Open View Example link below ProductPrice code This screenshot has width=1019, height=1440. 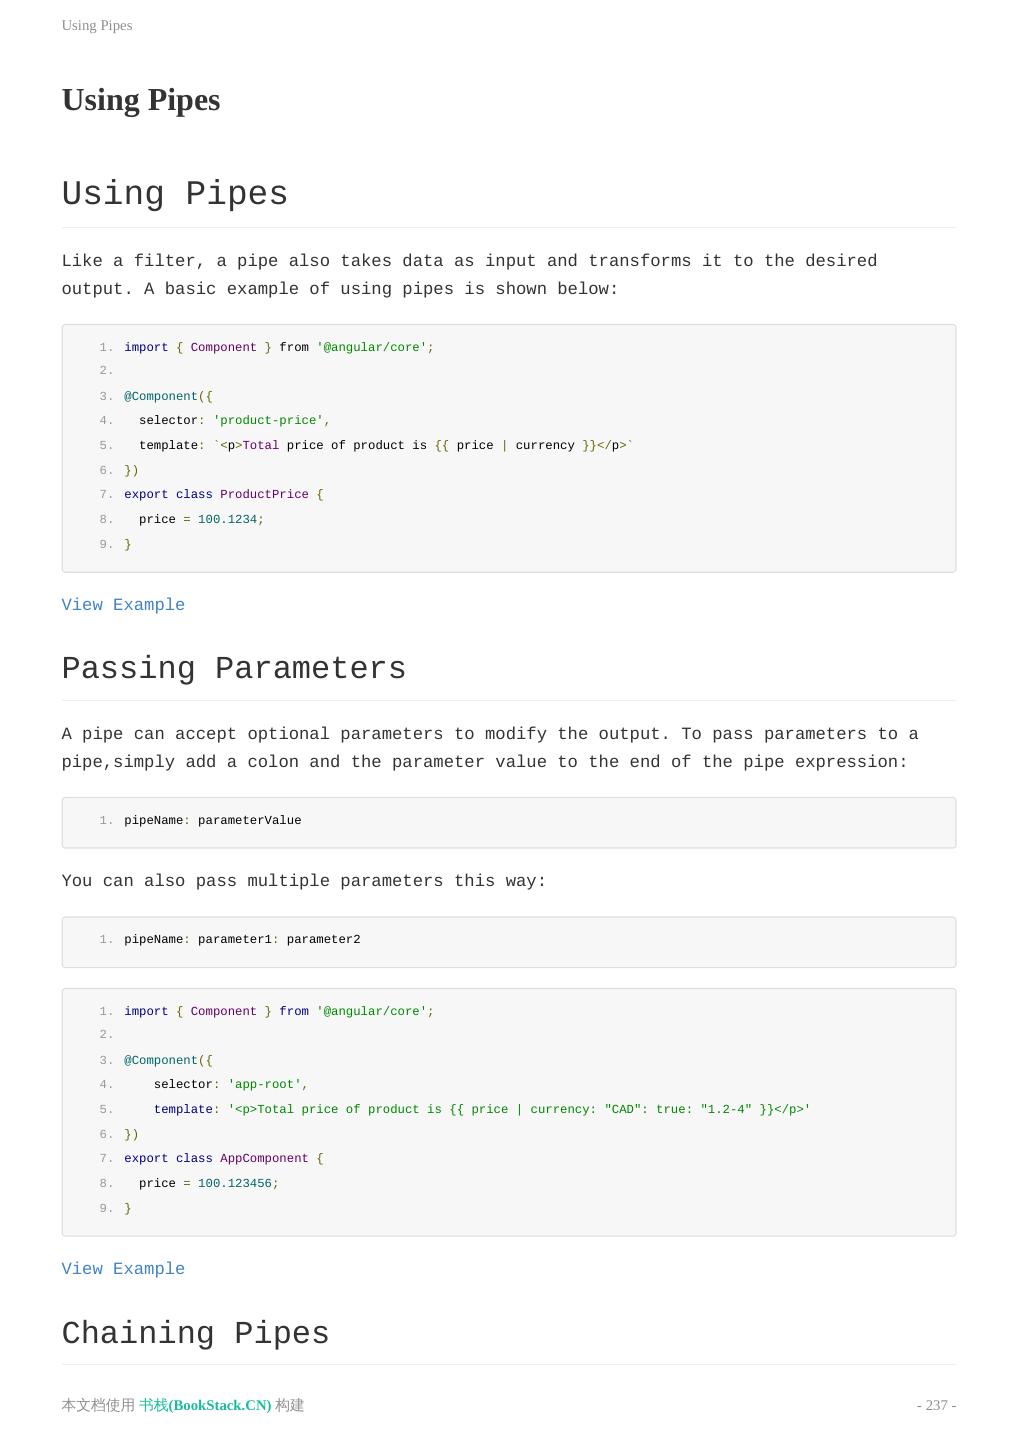(x=123, y=605)
